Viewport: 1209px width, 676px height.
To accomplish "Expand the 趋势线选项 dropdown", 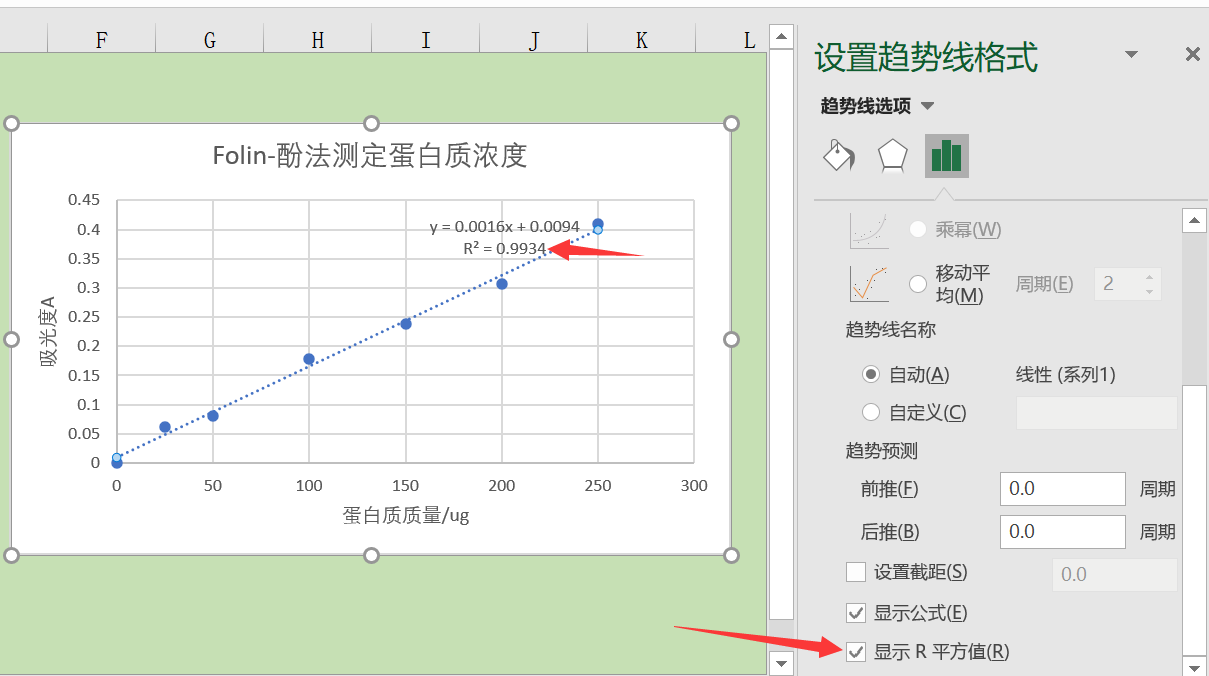I will (x=927, y=106).
